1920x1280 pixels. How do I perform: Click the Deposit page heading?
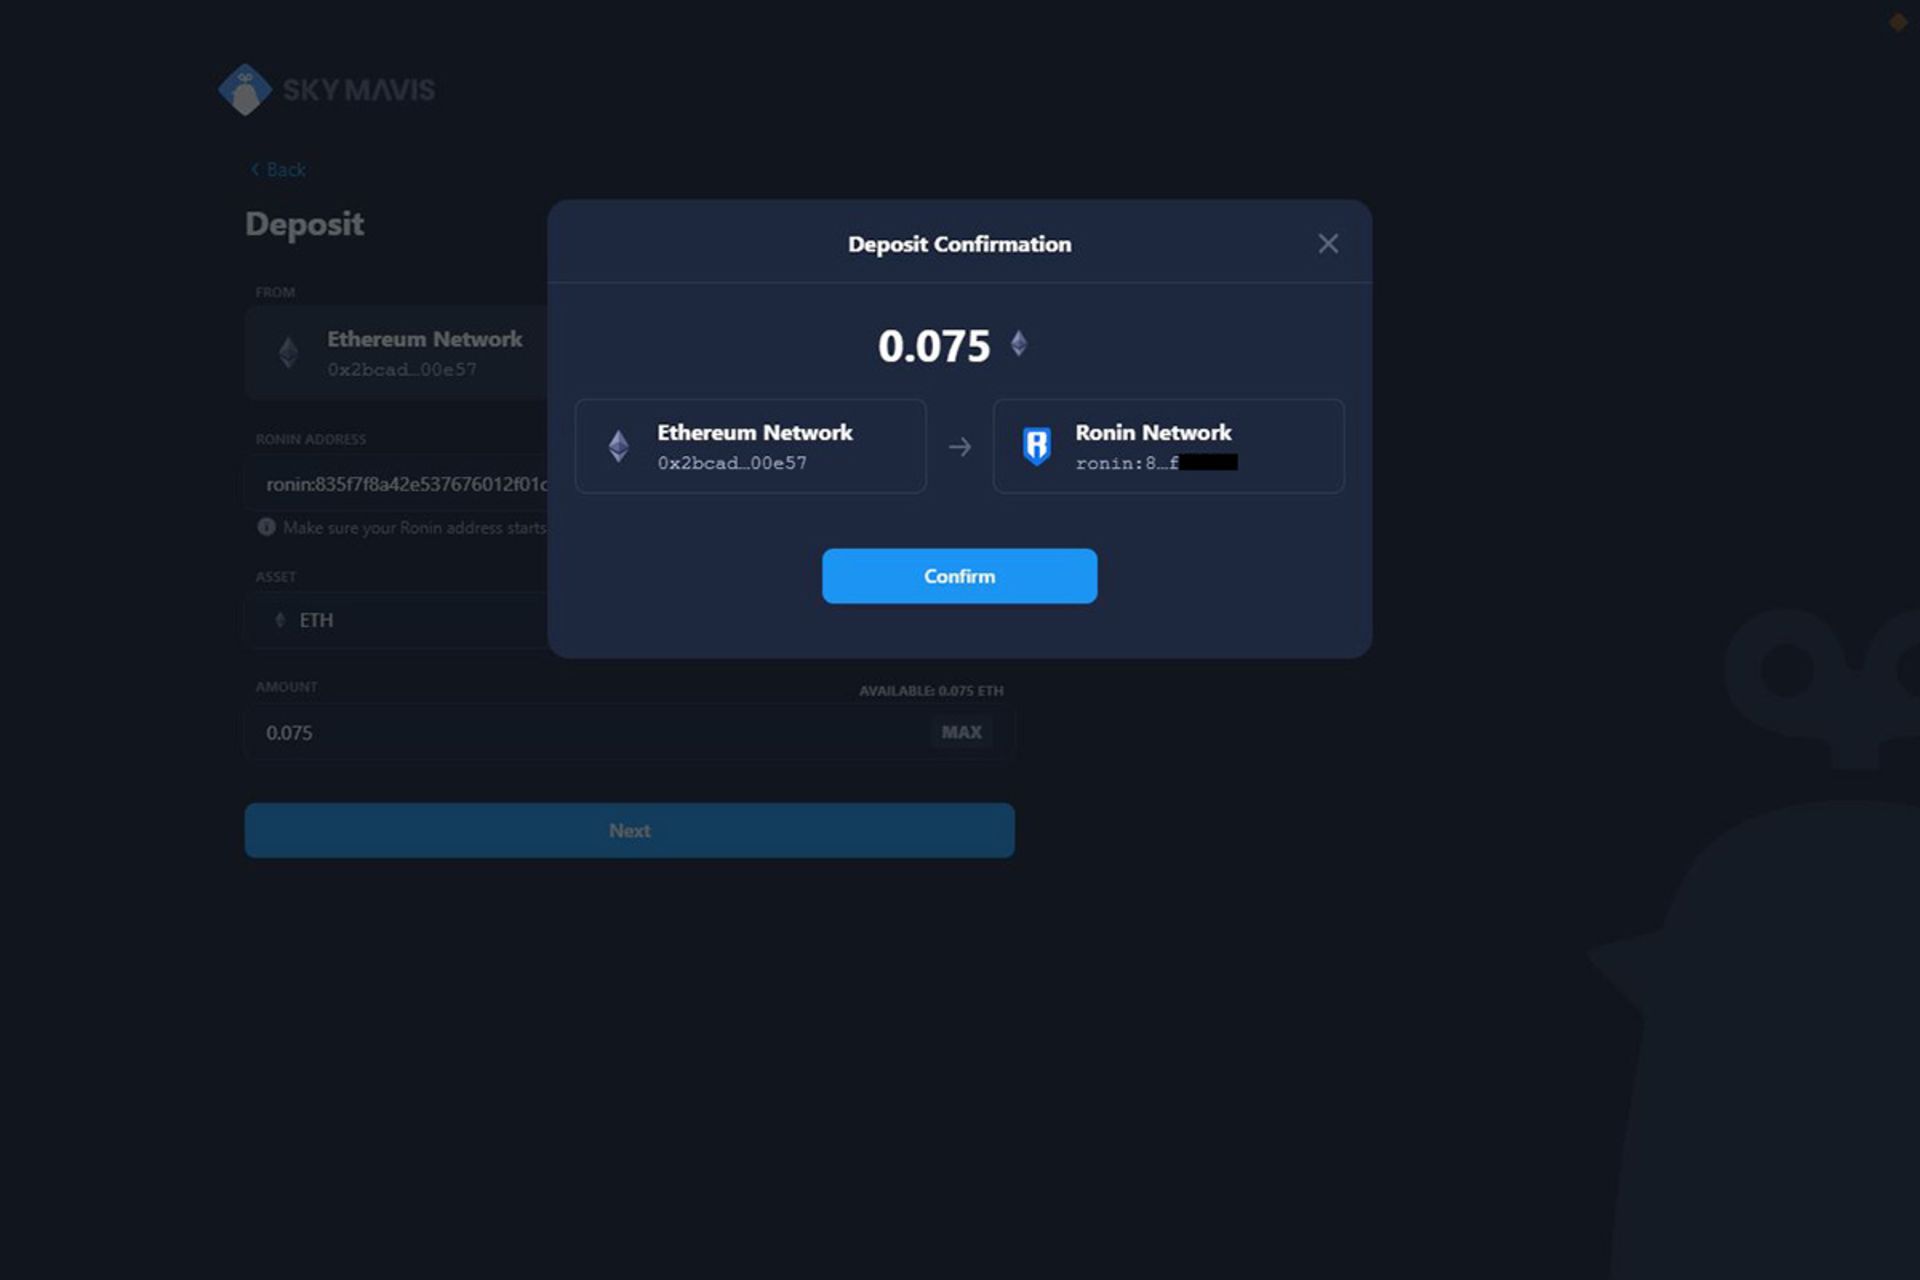coord(304,224)
